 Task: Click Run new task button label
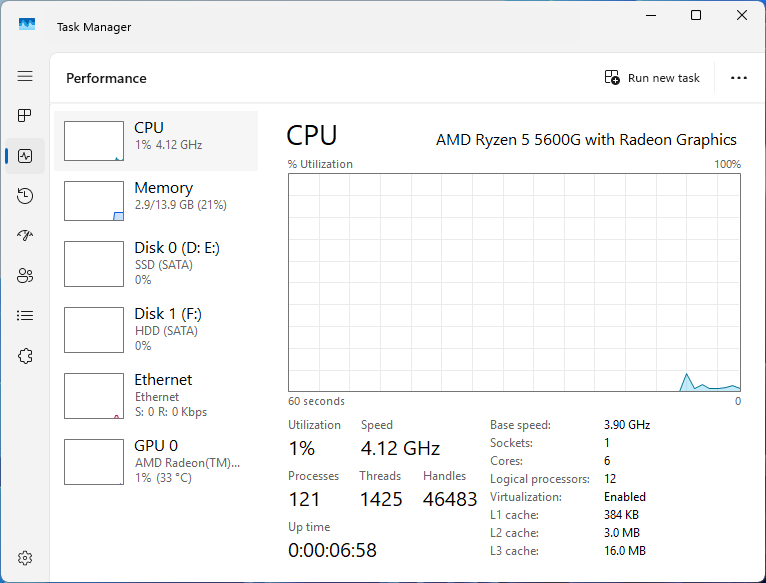663,78
